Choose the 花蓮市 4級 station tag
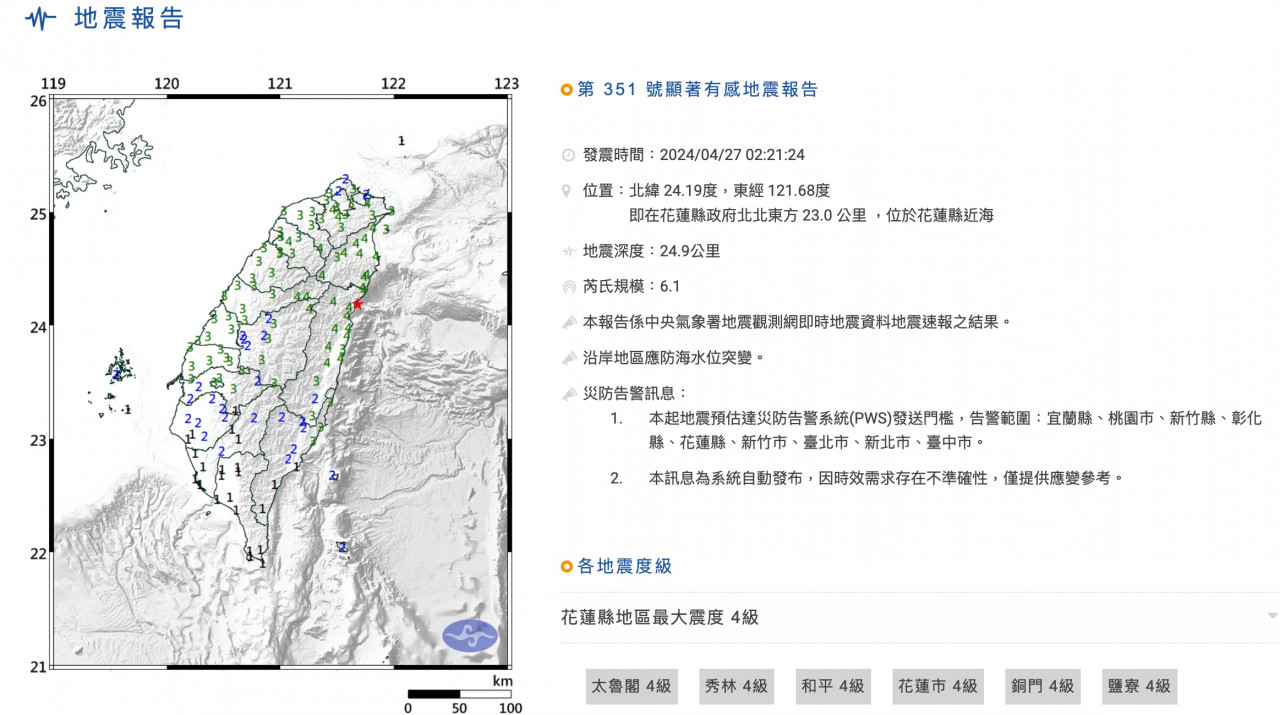Viewport: 1280px width, 715px height. tap(937, 686)
